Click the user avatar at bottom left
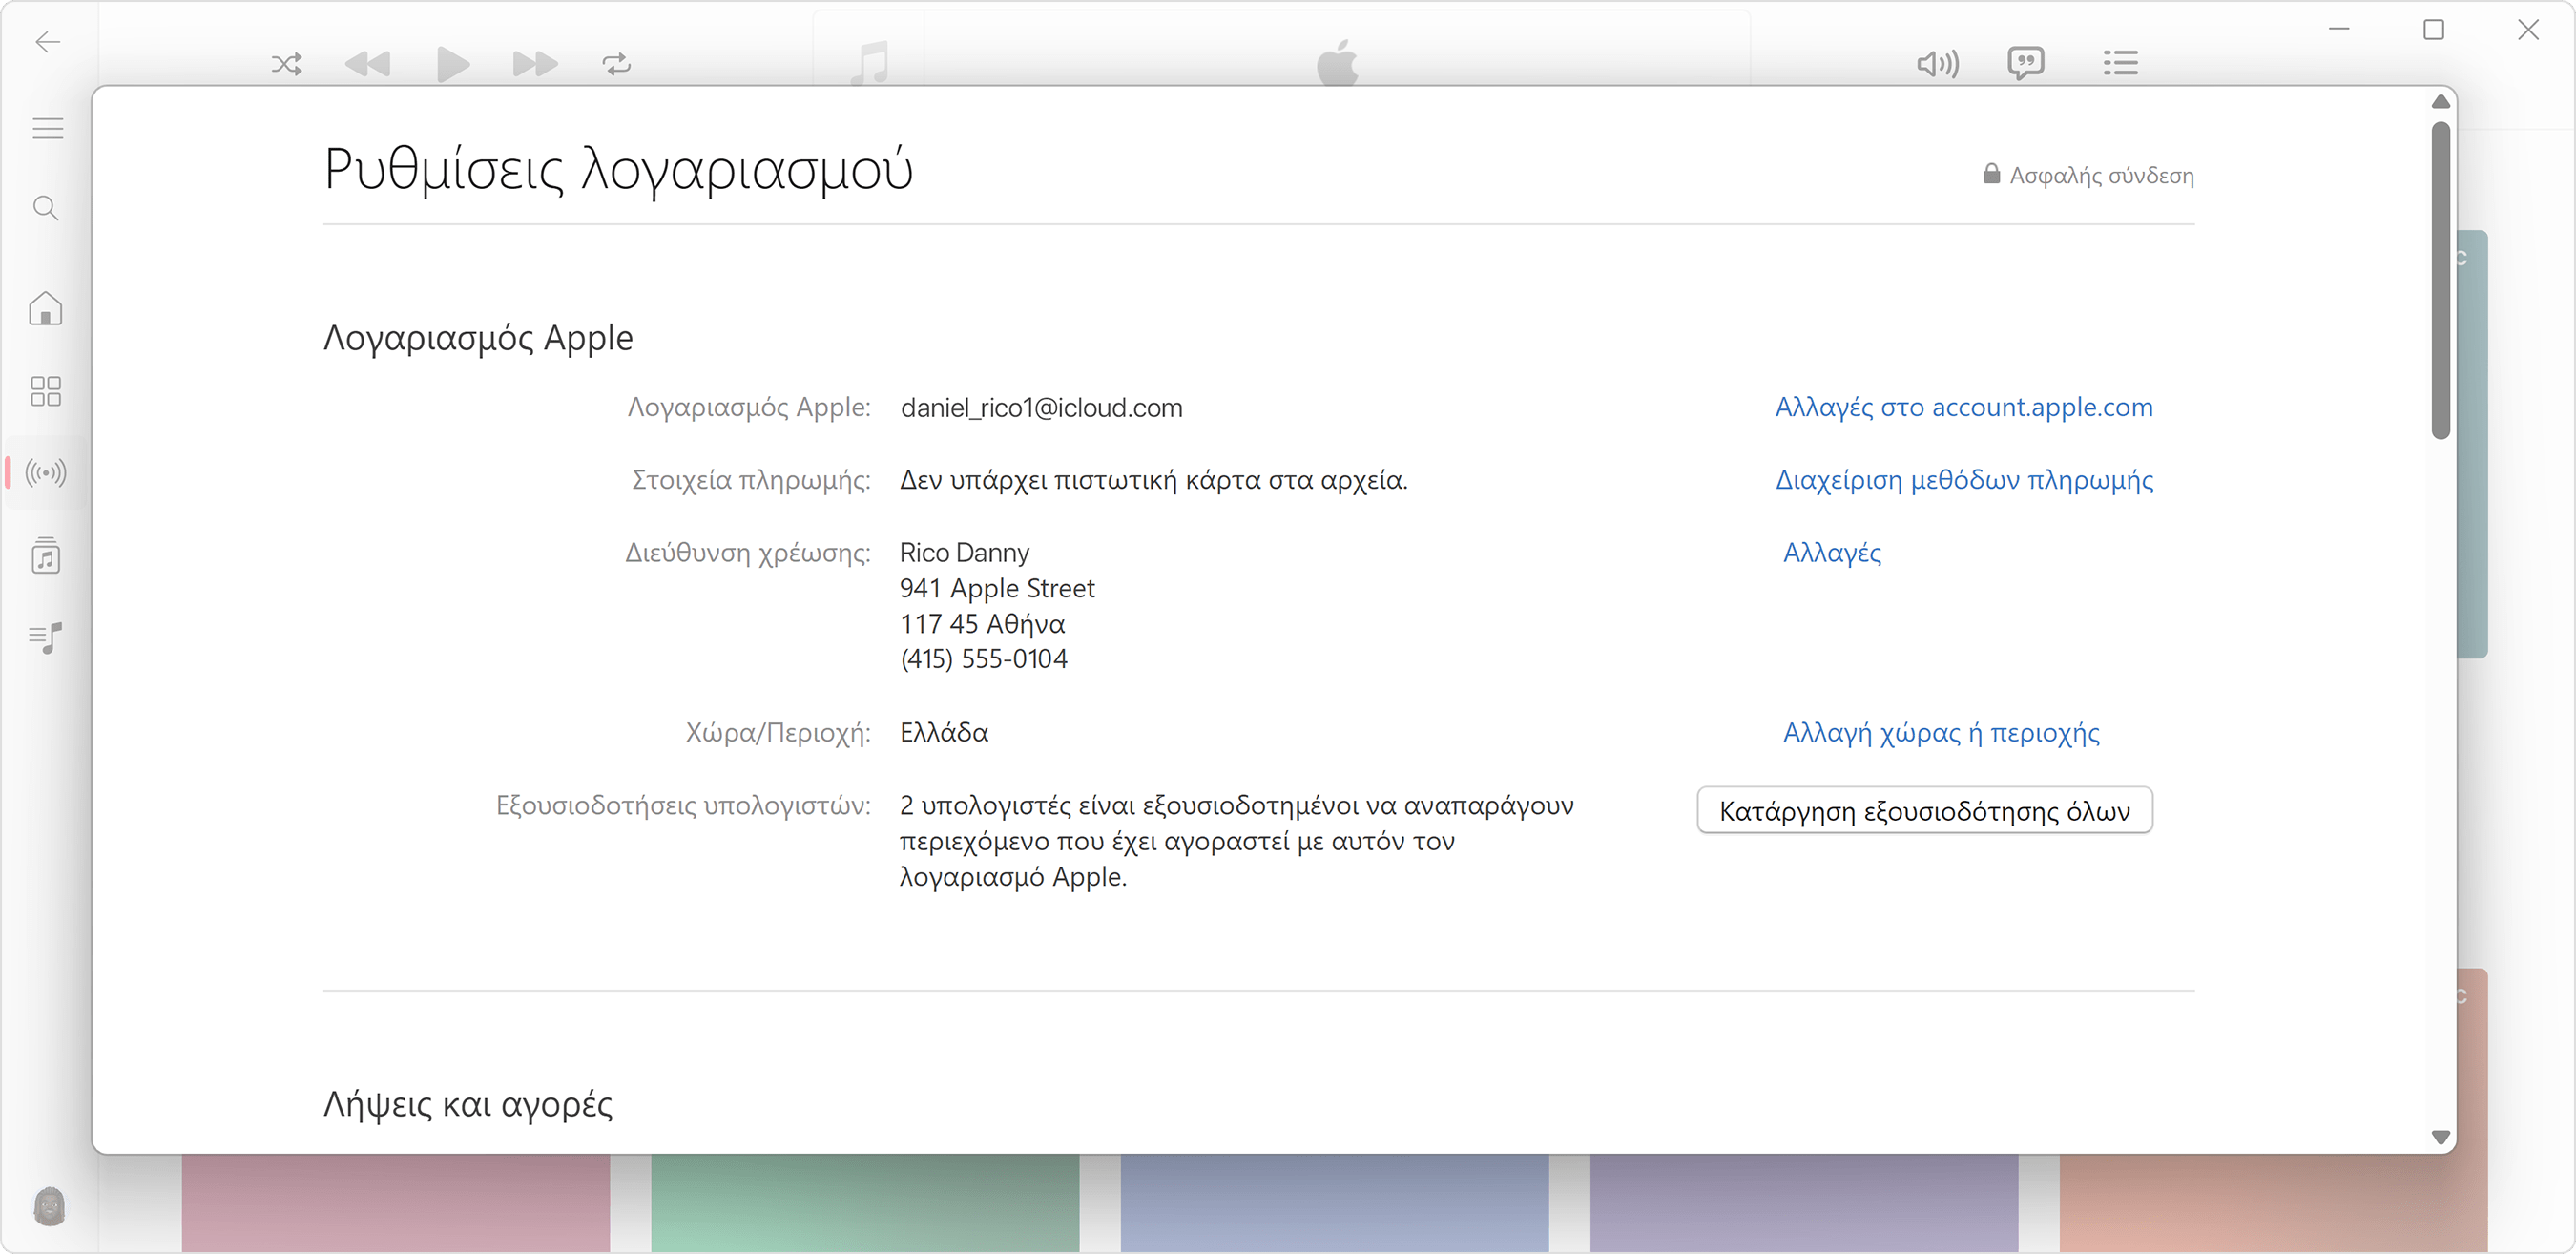This screenshot has height=1254, width=2576. pyautogui.click(x=49, y=1207)
